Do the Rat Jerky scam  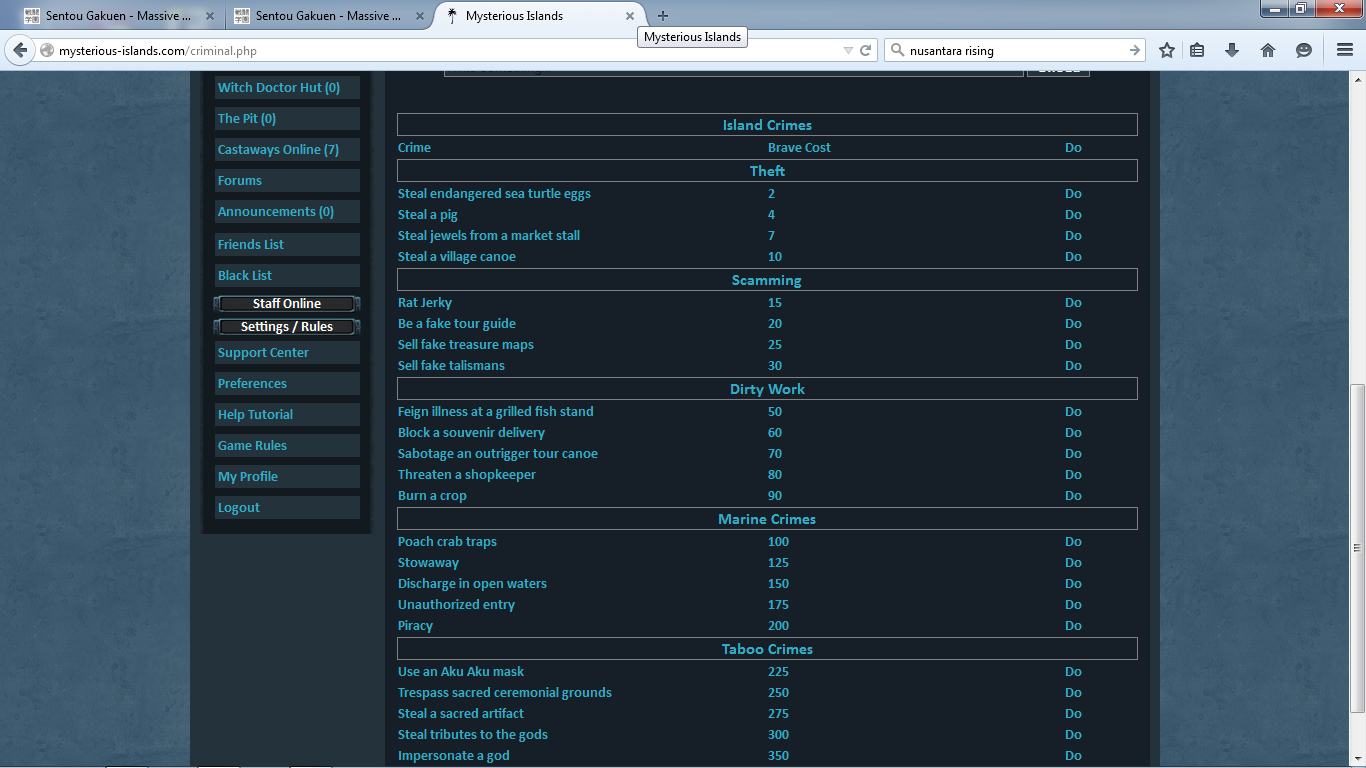click(x=1073, y=302)
